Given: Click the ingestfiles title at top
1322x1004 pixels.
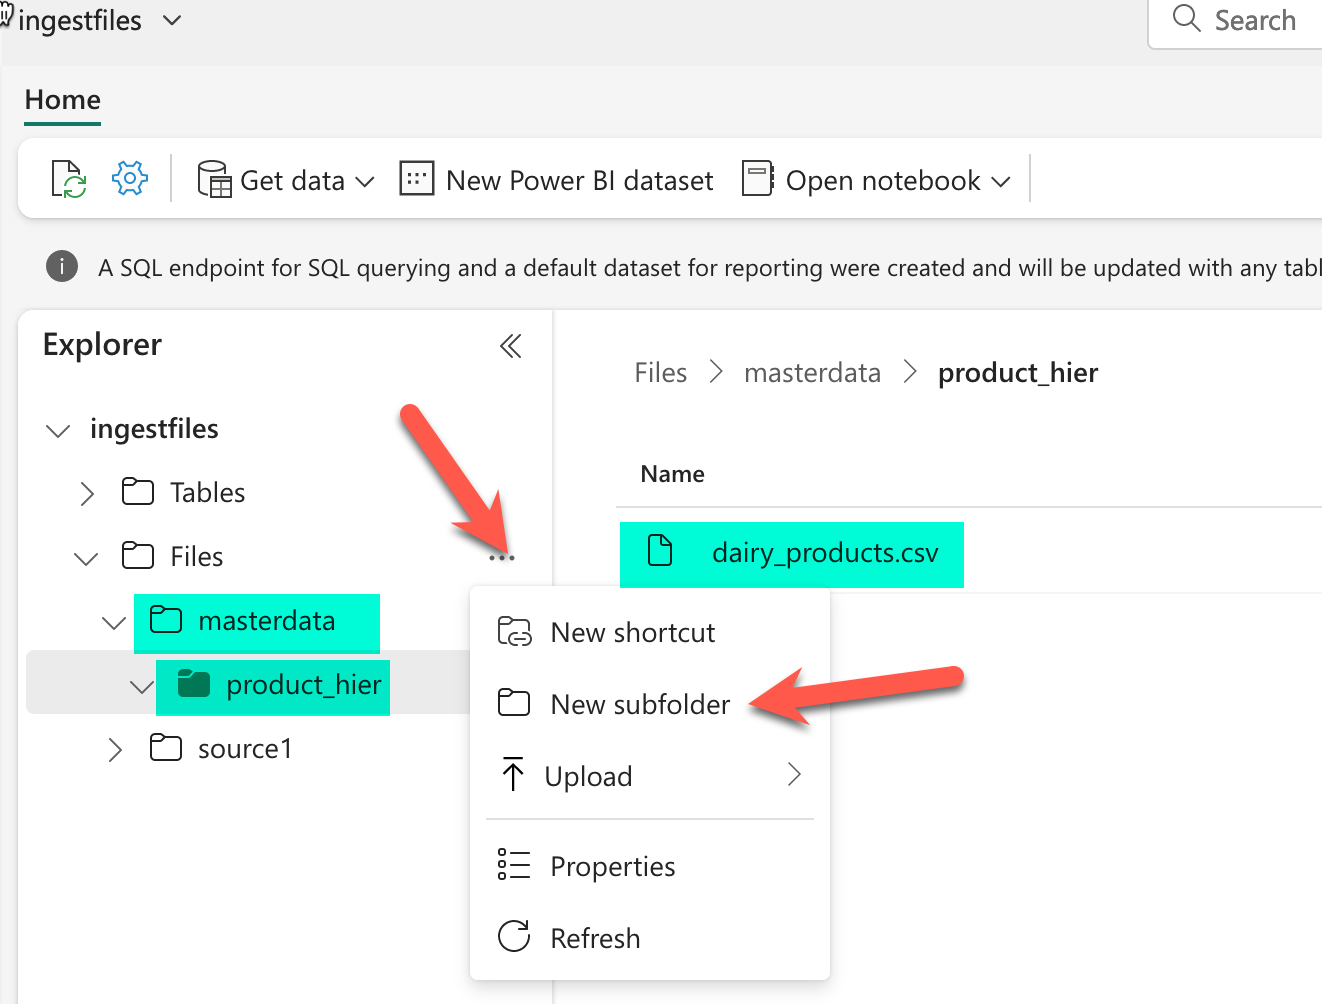Looking at the screenshot, I should (80, 20).
